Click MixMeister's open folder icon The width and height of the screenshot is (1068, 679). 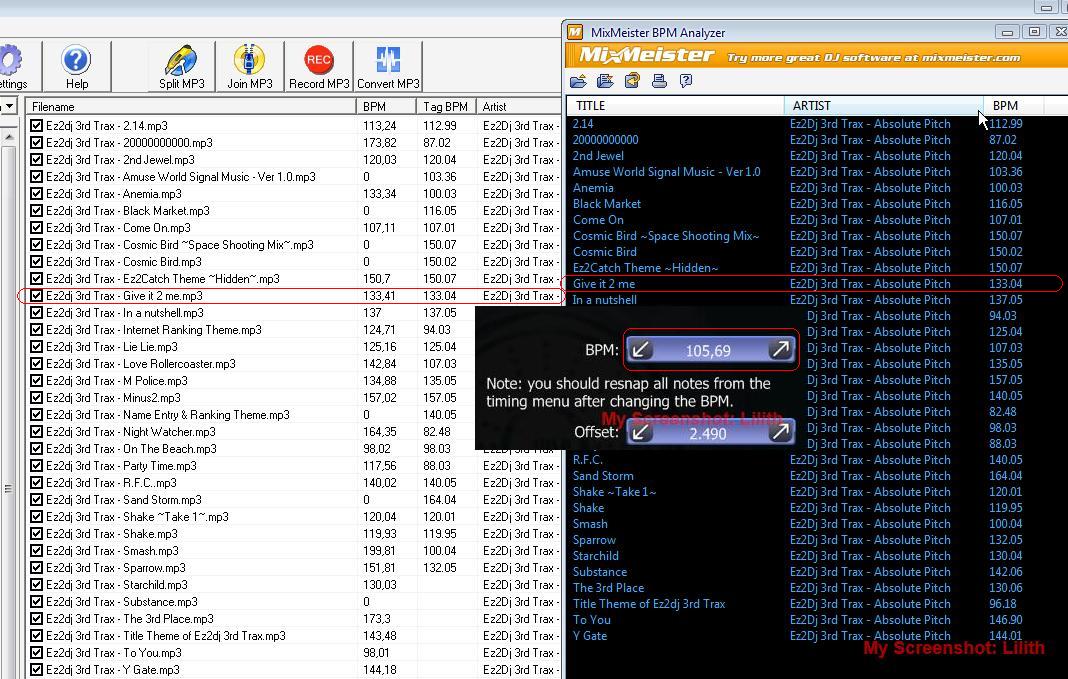pos(578,81)
